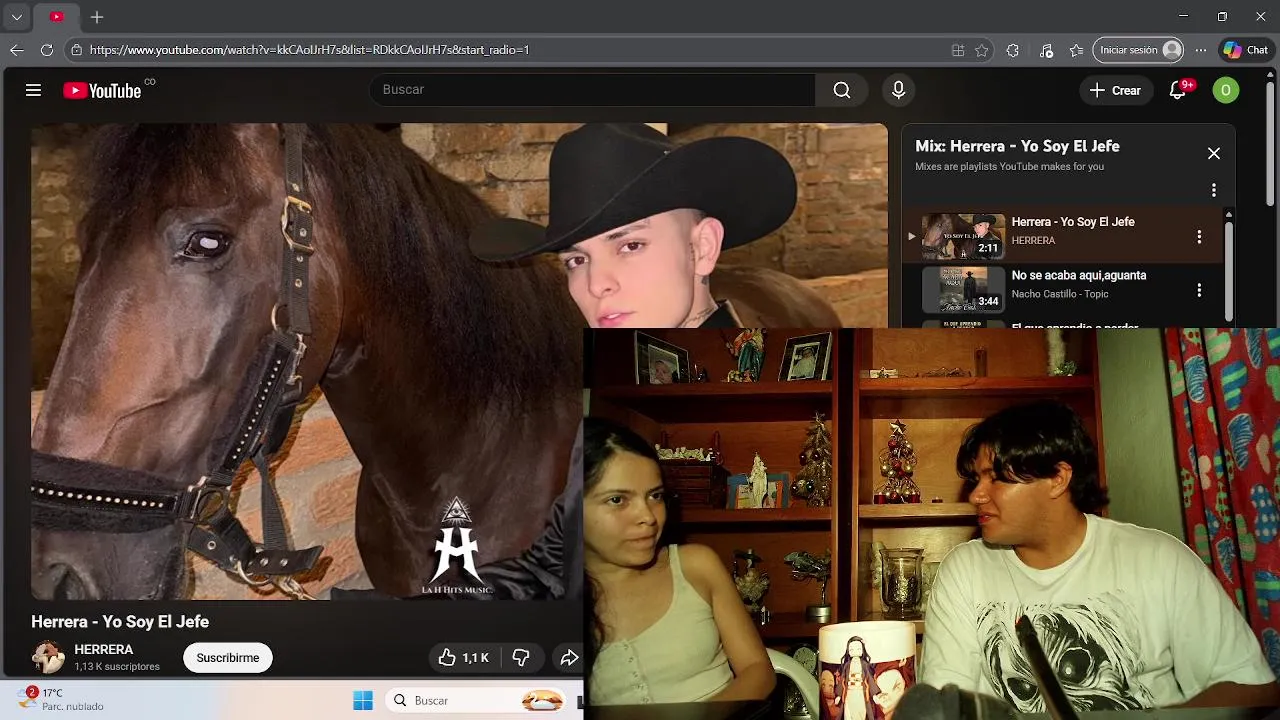Open browser extensions puzzle icon
Screen dimensions: 1280x720
pyautogui.click(x=1013, y=50)
